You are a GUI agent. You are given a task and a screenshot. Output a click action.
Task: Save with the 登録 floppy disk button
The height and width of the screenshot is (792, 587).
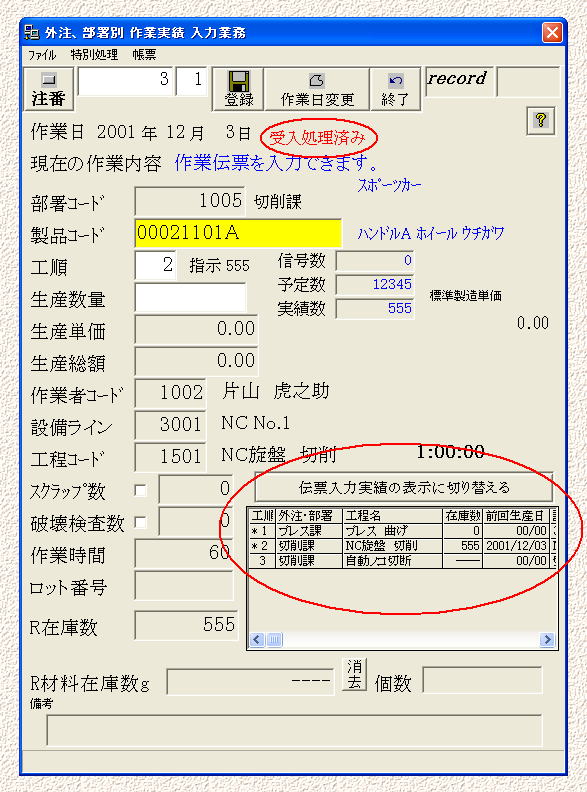coord(238,89)
